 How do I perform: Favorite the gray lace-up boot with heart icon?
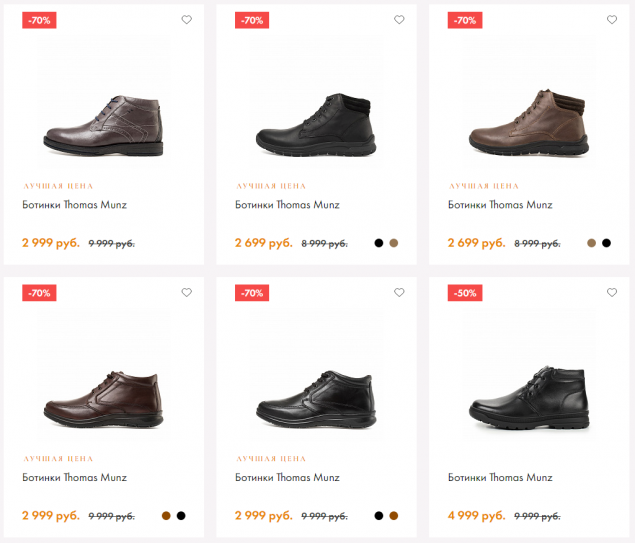[186, 19]
